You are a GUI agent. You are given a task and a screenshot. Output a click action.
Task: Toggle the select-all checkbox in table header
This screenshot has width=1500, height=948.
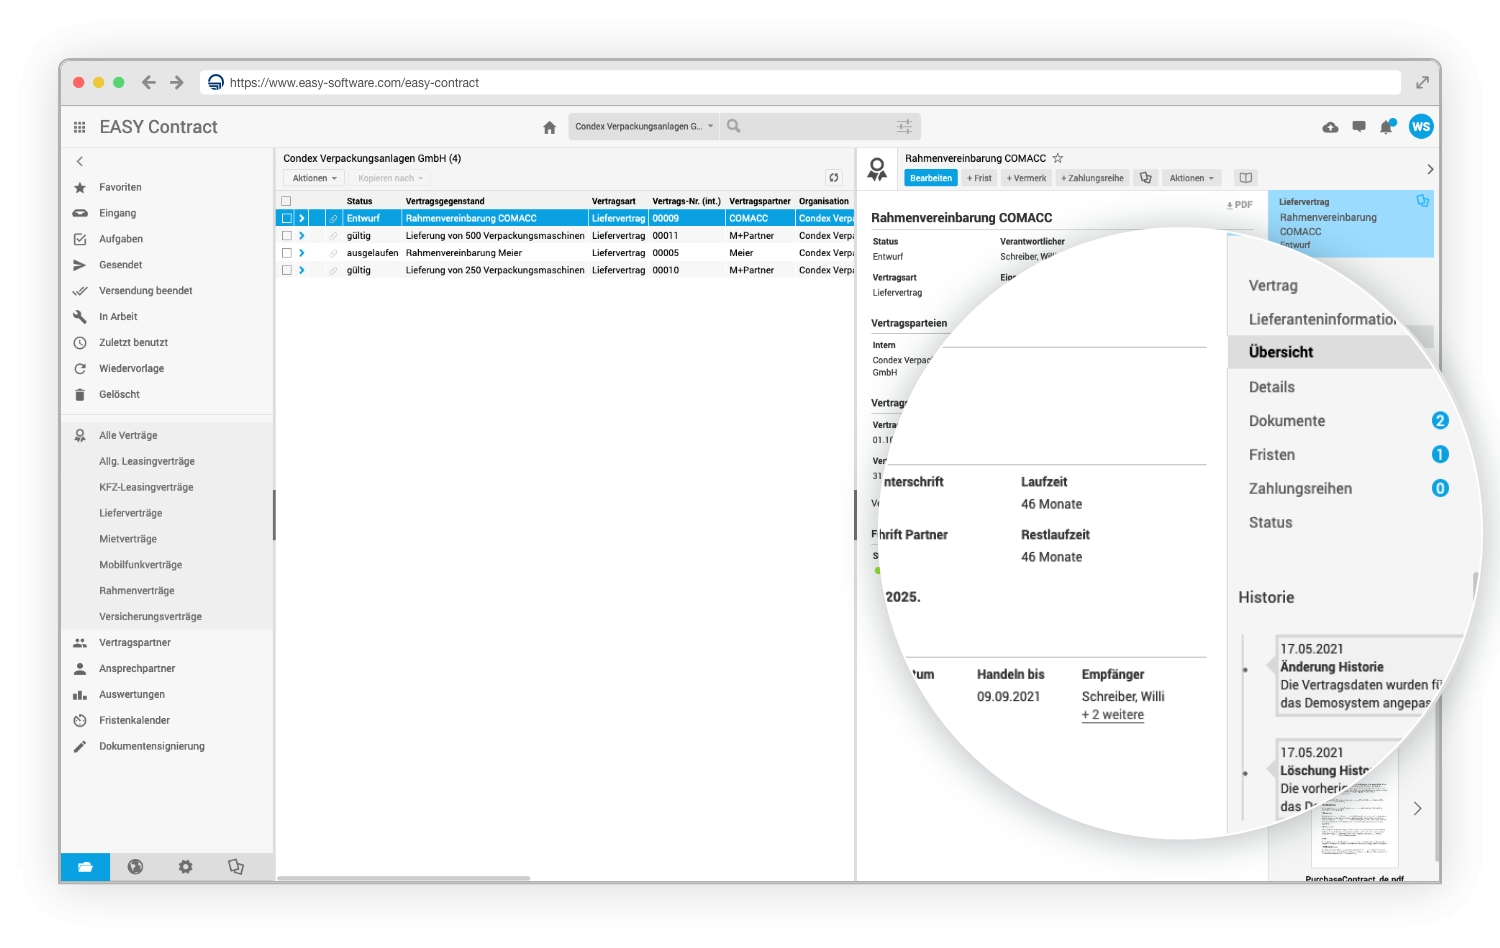point(286,201)
